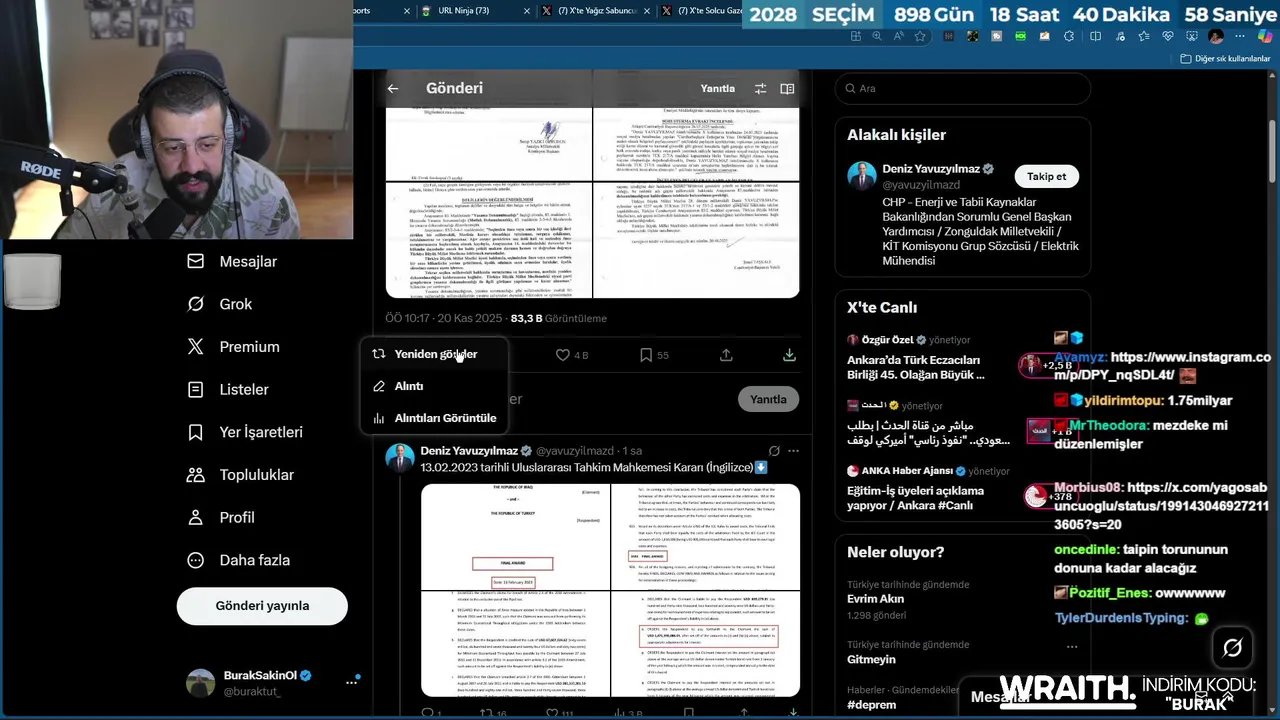1280x720 pixels.
Task: Open browser extensions puzzle icon
Action: 1069,36
